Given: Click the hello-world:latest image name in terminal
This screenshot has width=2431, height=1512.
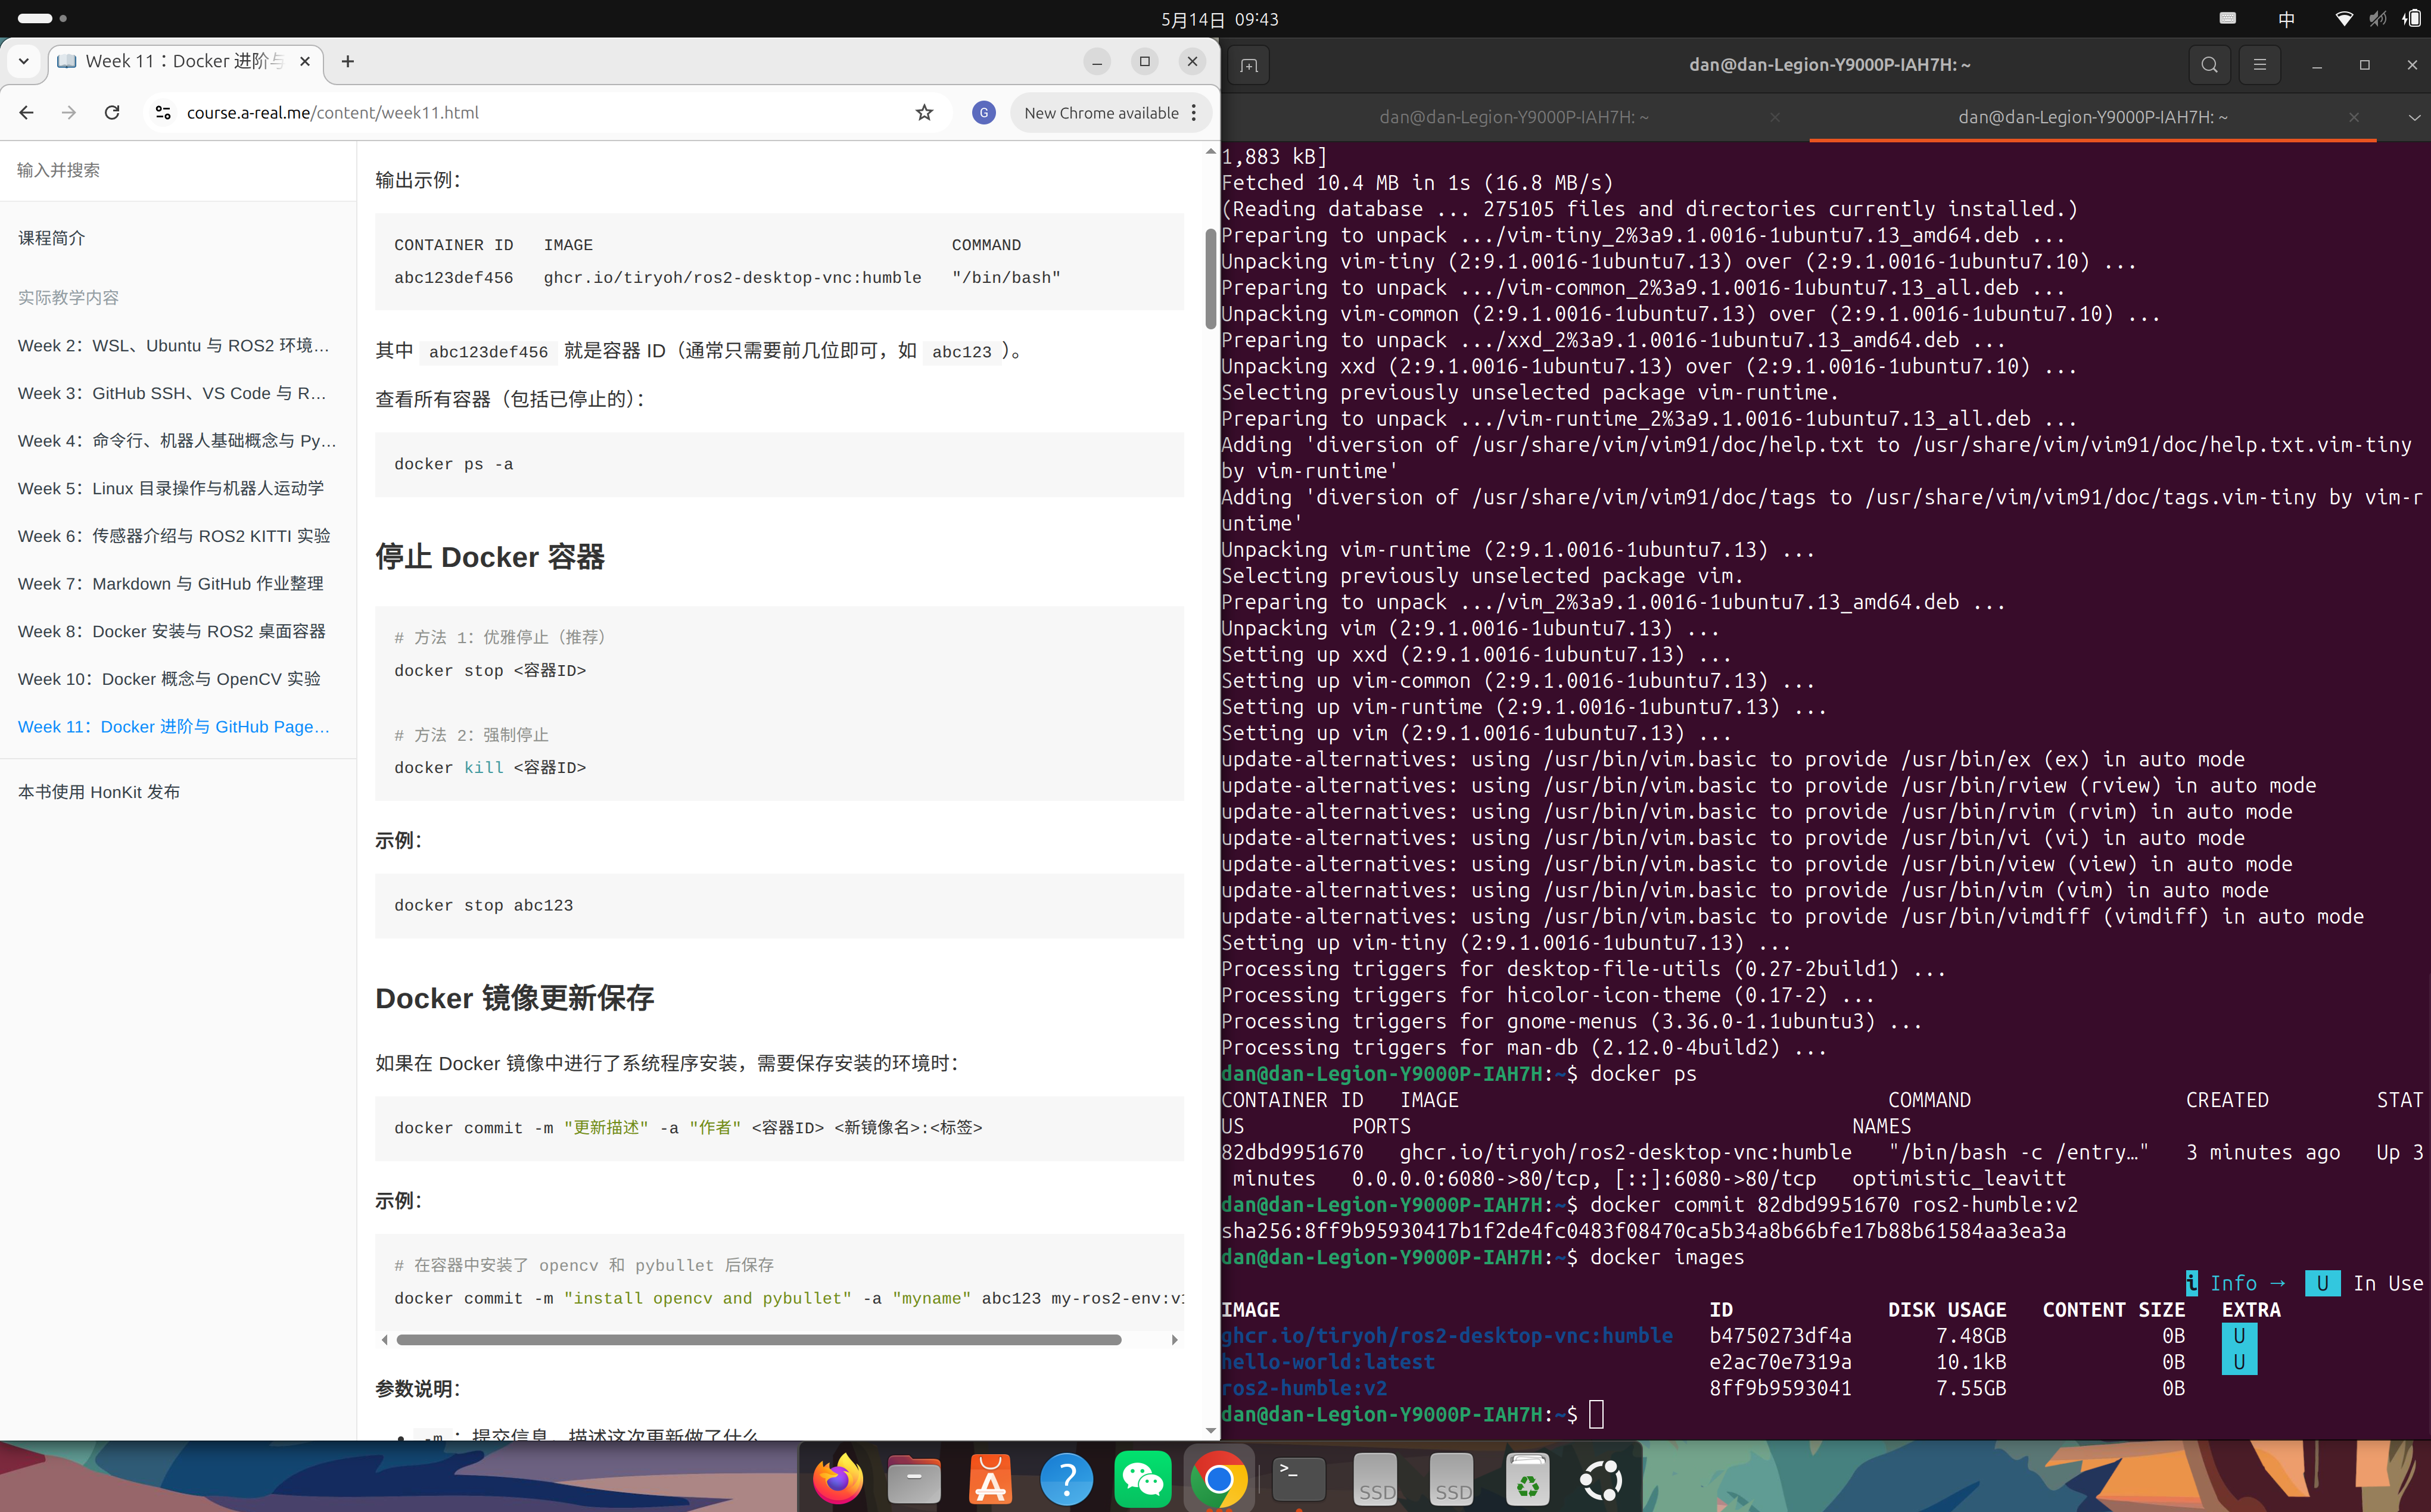Looking at the screenshot, I should (x=1328, y=1362).
